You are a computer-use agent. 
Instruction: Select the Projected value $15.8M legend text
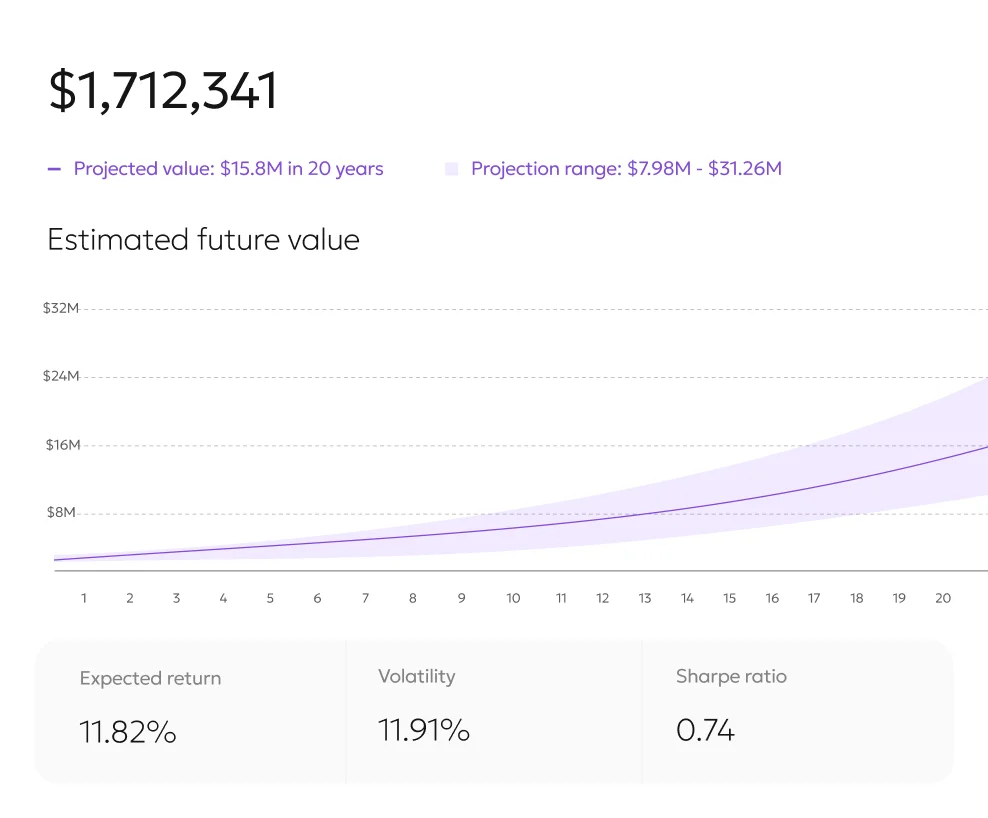point(228,169)
